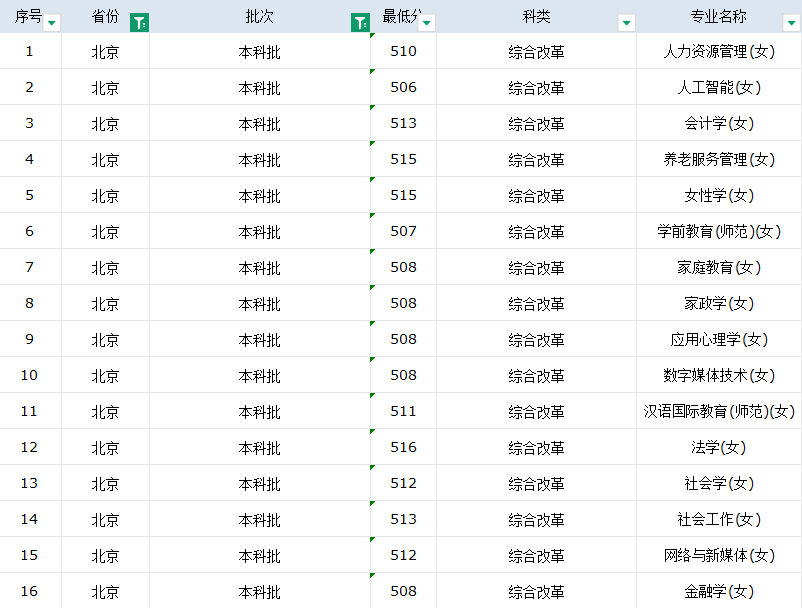
Task: Select 北京 in row 9
Action: (x=105, y=339)
